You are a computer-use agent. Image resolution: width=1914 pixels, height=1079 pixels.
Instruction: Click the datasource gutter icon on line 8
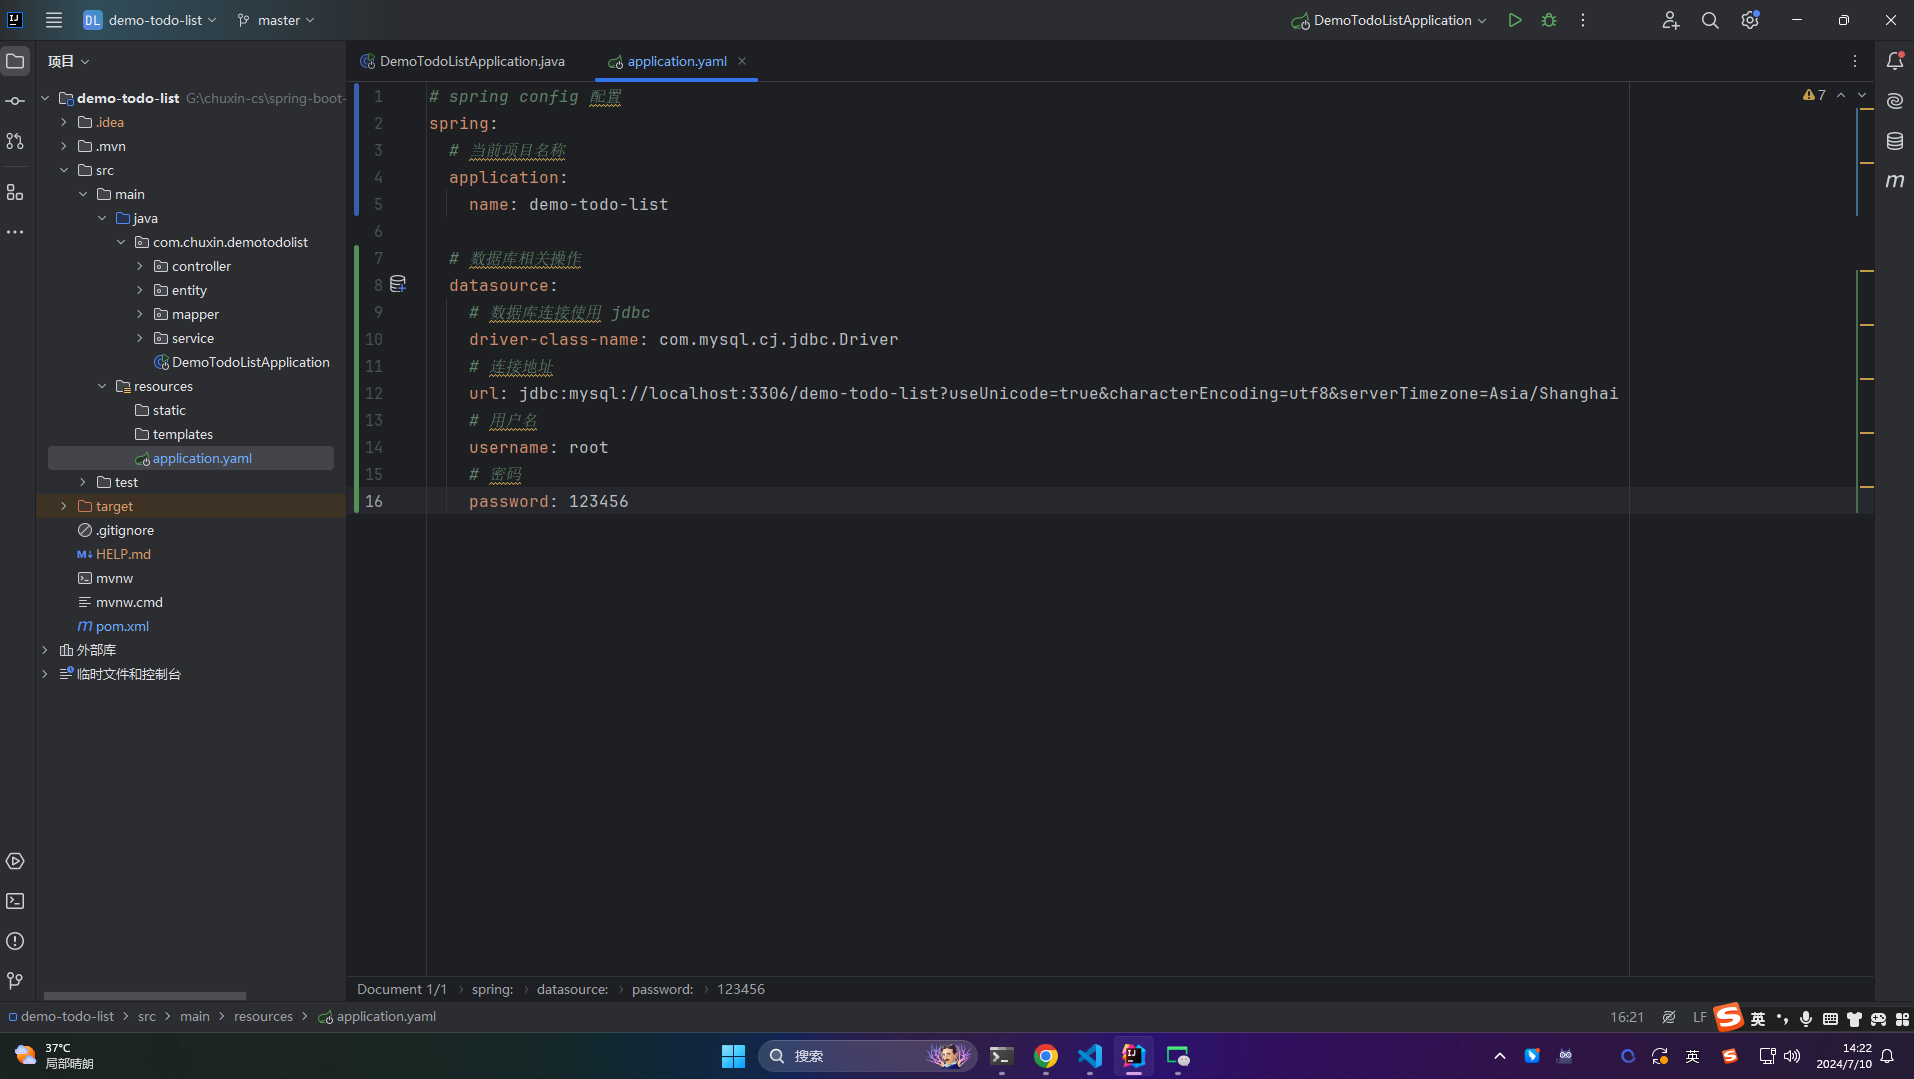coord(398,285)
